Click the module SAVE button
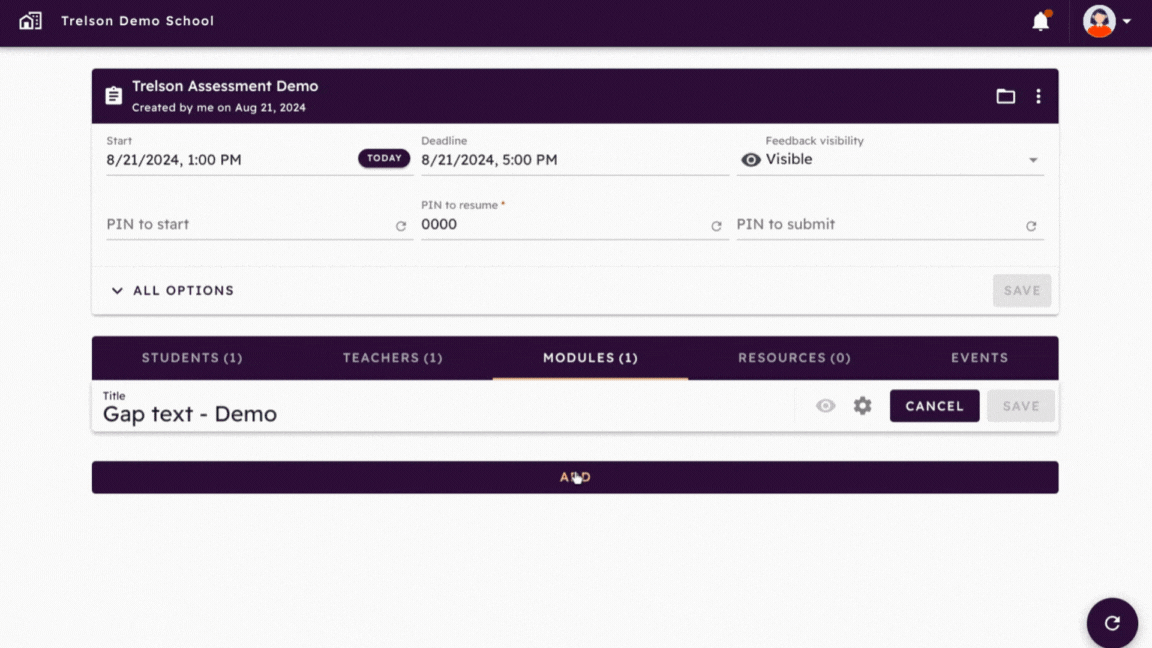 click(x=1020, y=406)
